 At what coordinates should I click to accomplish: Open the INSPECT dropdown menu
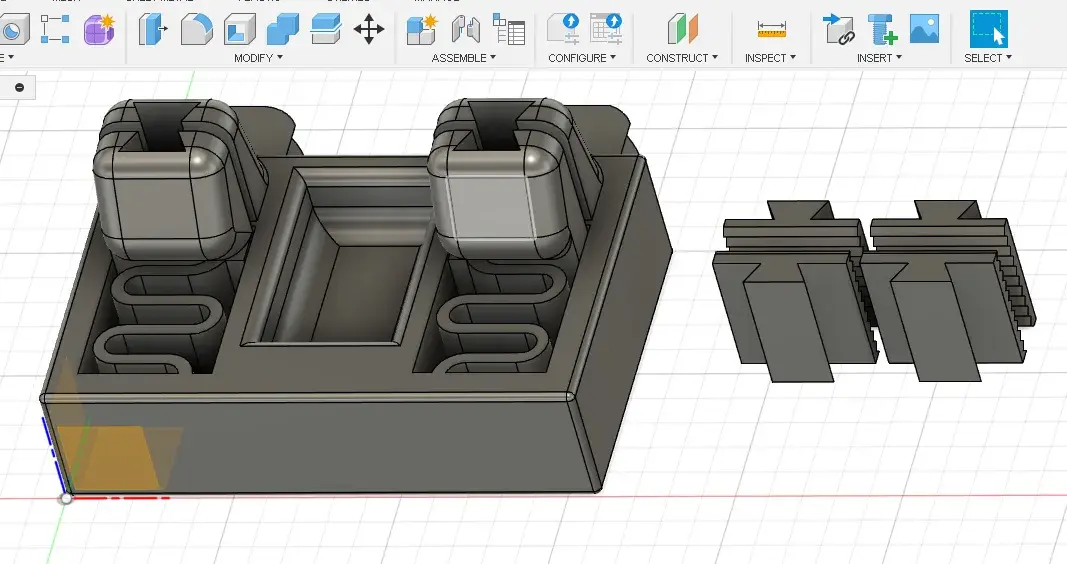click(x=770, y=58)
